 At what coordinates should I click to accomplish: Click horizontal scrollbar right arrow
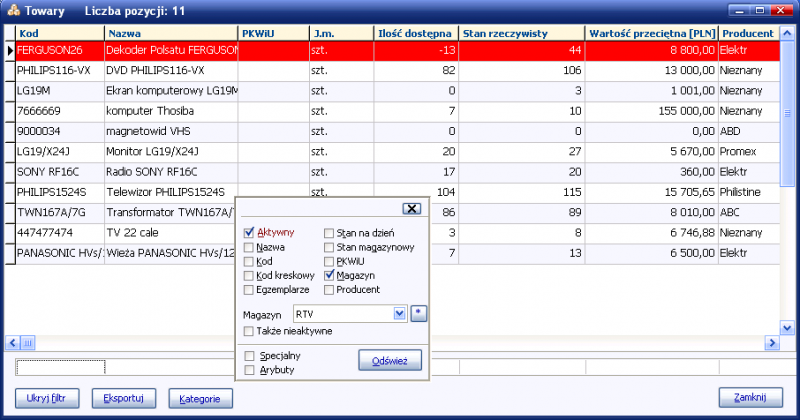click(772, 343)
